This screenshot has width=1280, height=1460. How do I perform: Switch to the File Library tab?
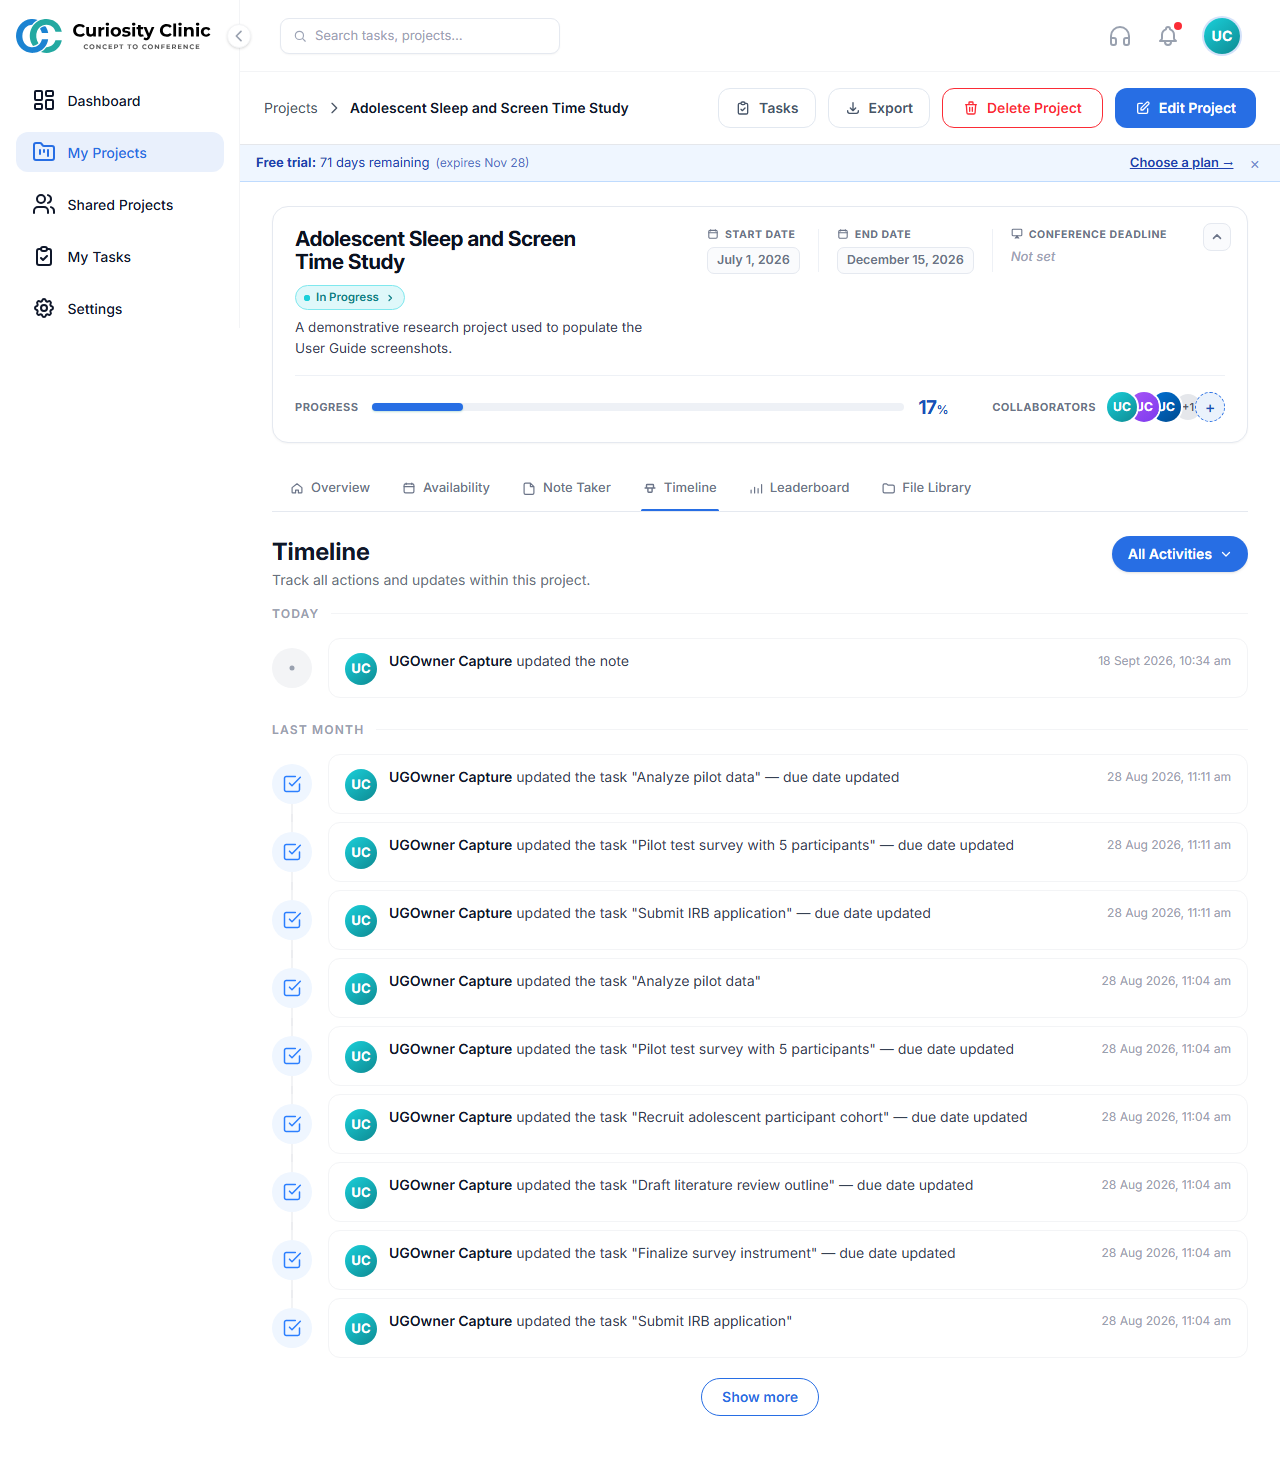(926, 488)
